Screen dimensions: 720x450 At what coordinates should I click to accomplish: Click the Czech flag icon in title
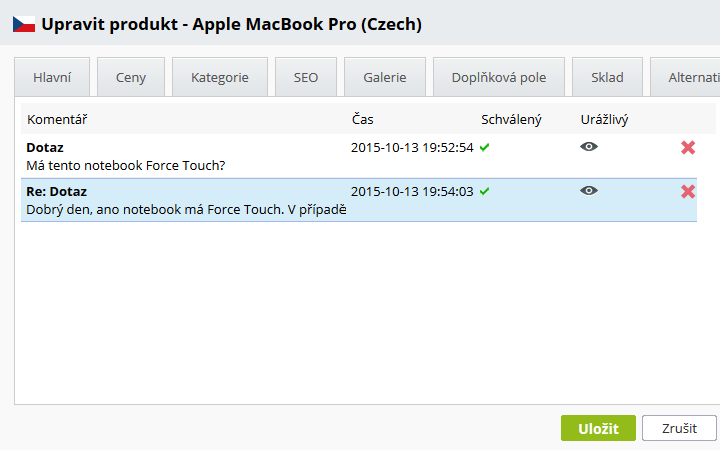point(24,24)
